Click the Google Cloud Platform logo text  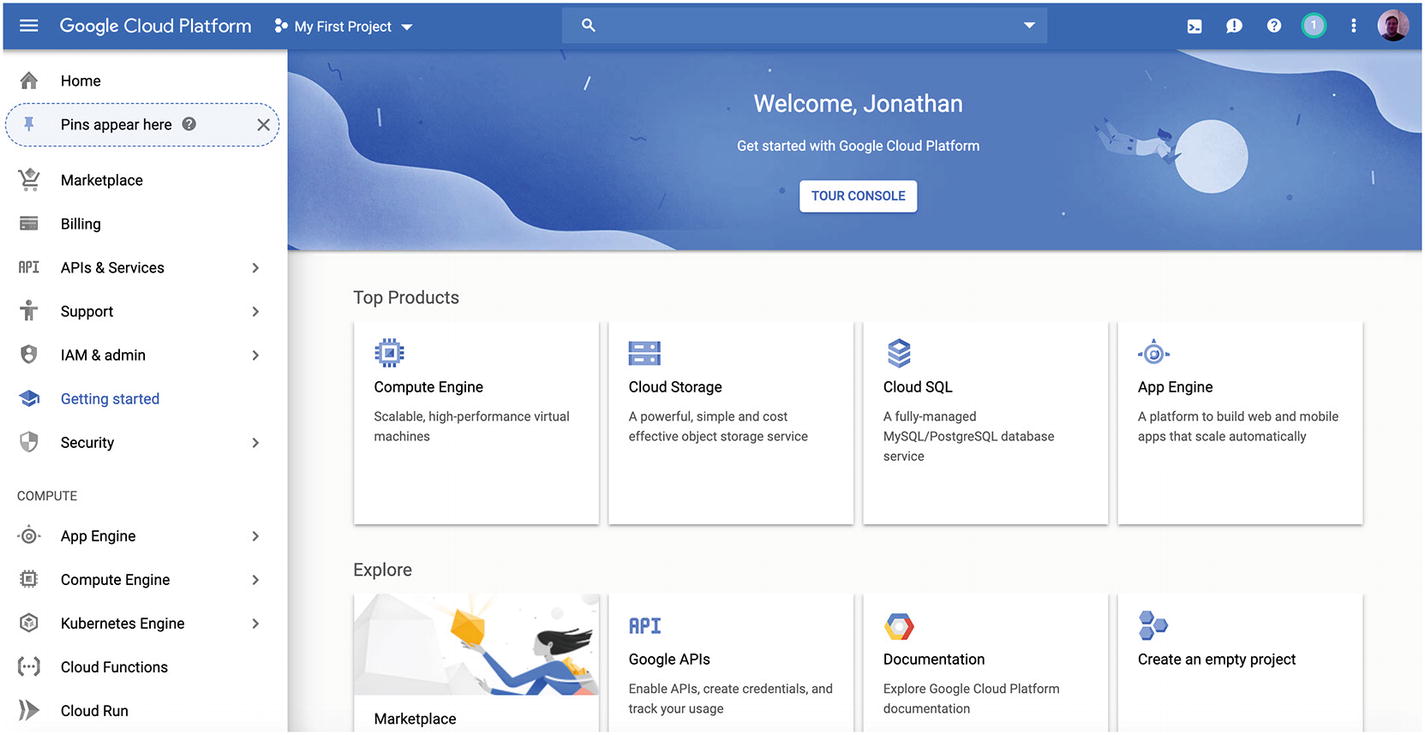pyautogui.click(x=155, y=26)
